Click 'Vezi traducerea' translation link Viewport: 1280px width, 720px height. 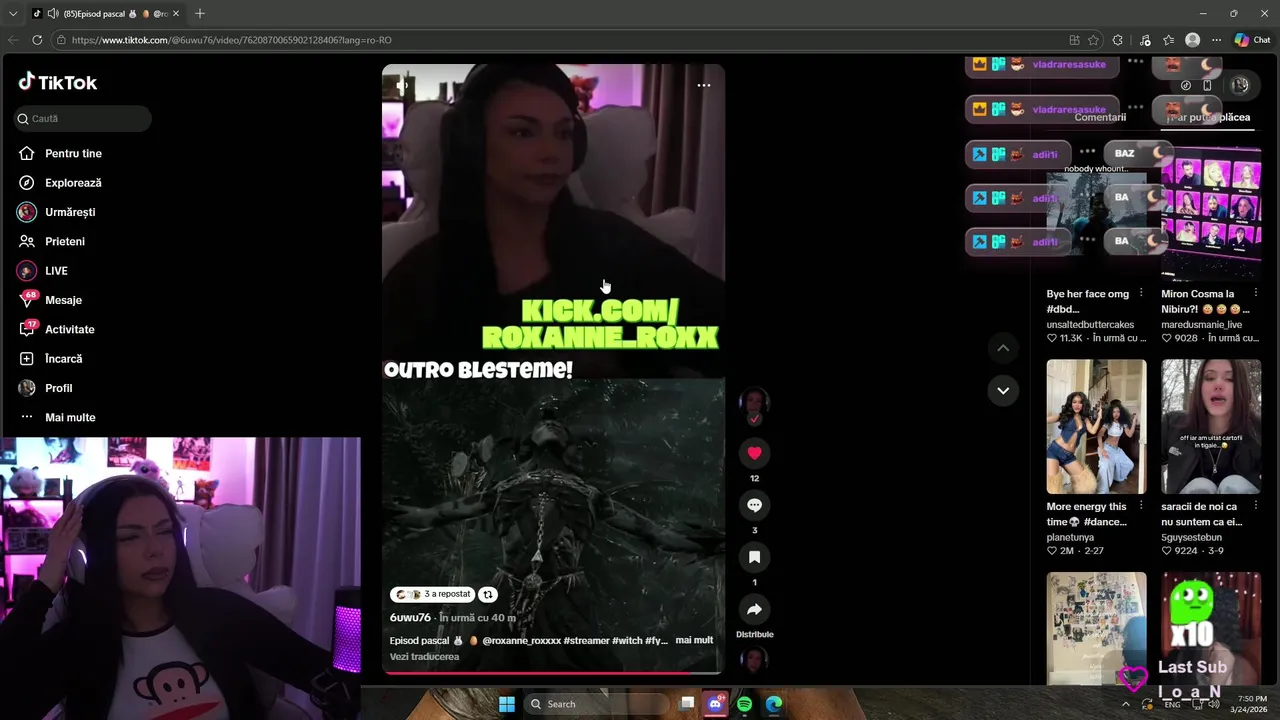[424, 657]
